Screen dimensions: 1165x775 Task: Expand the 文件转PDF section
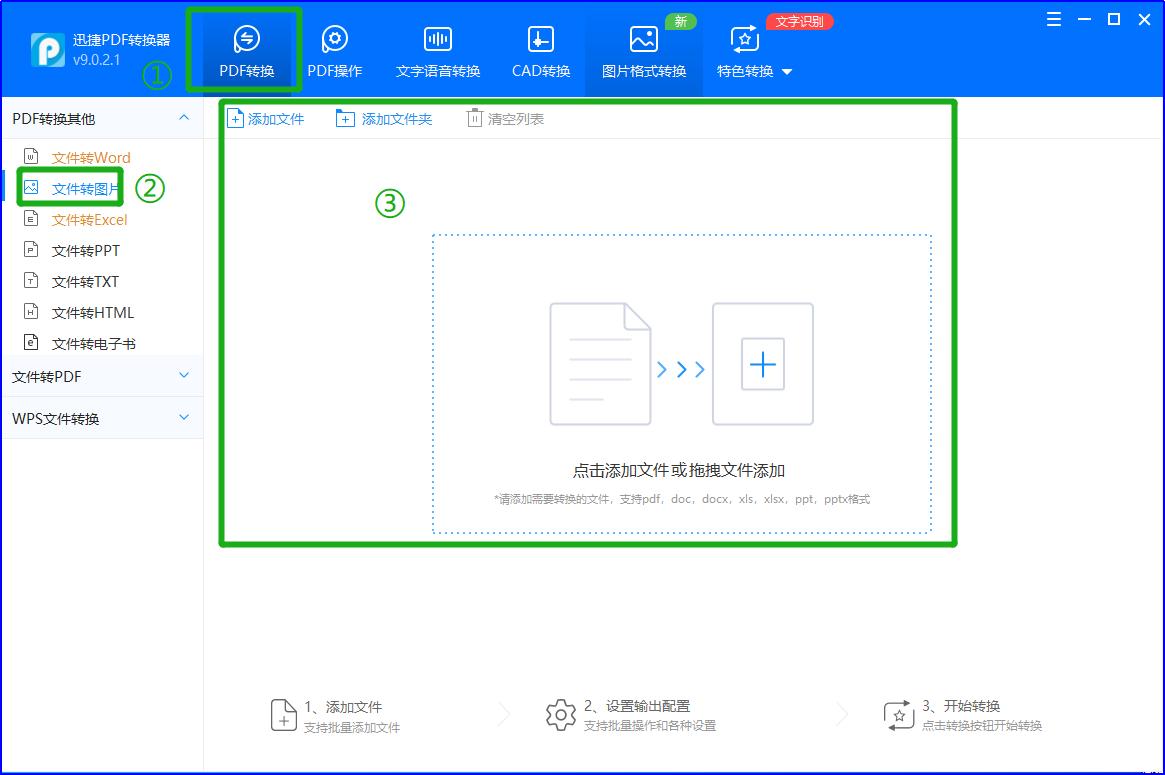(100, 376)
